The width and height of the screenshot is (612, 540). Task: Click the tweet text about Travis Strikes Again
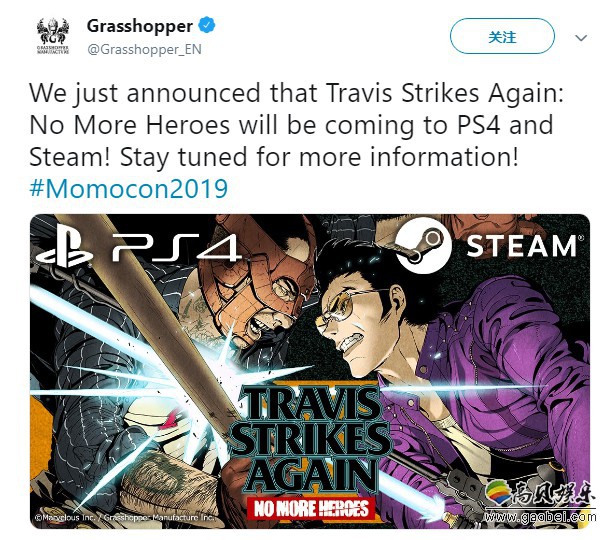click(x=297, y=125)
